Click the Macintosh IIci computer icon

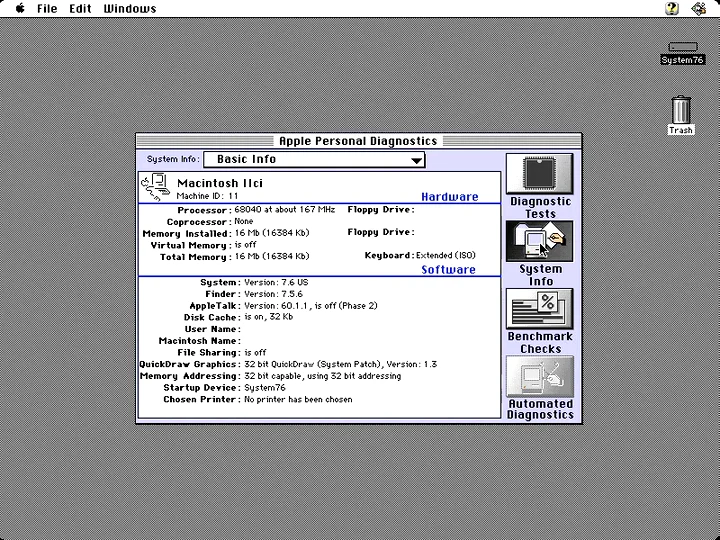coord(156,187)
